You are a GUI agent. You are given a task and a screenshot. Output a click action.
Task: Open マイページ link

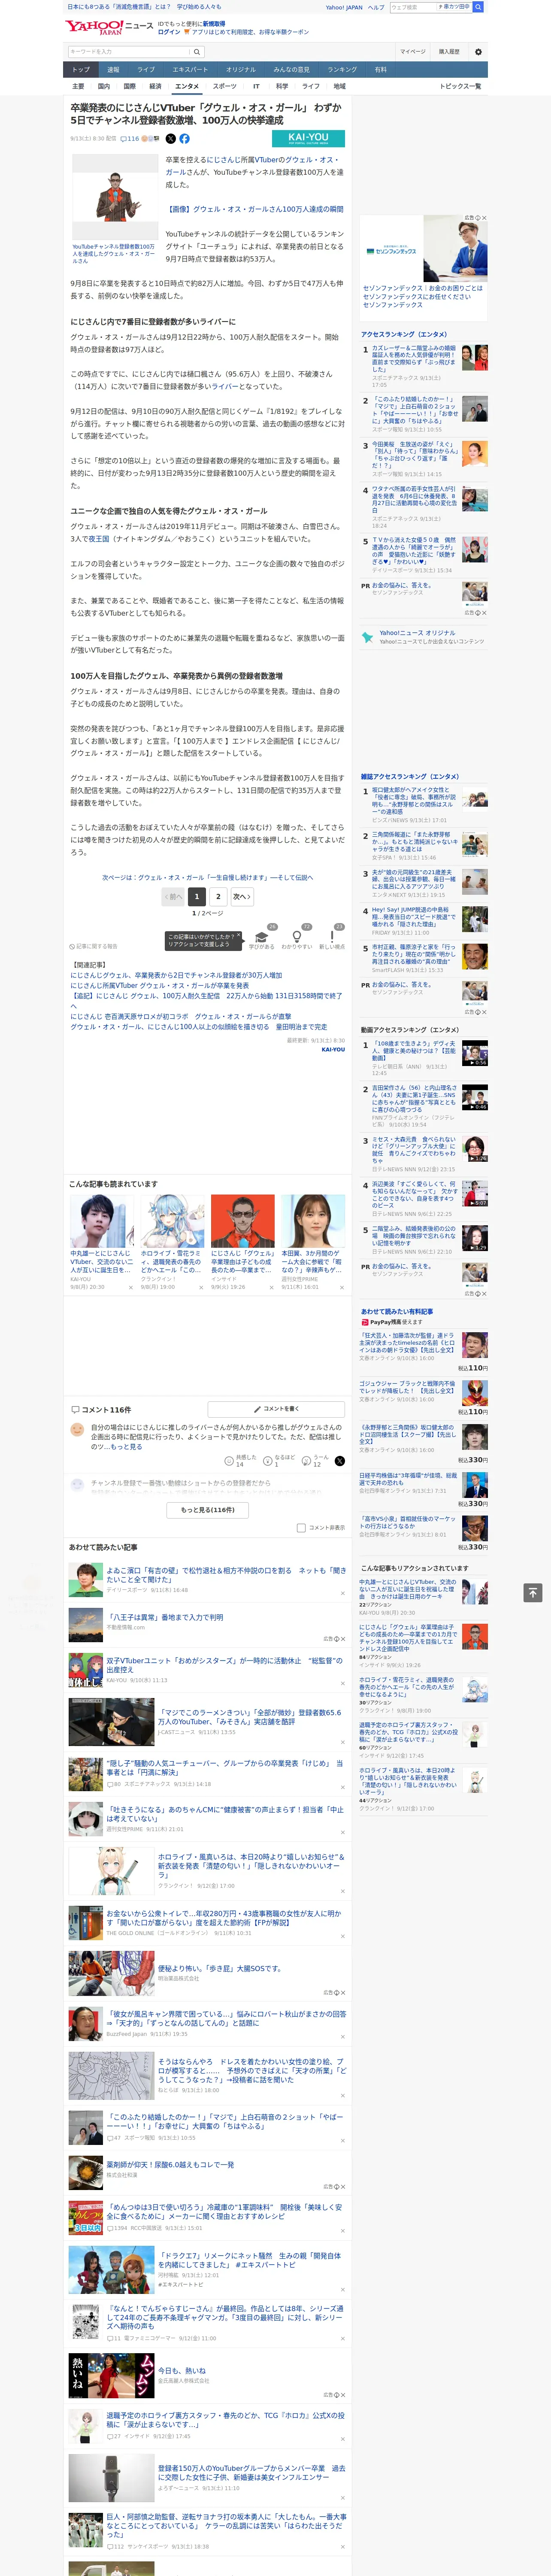pyautogui.click(x=413, y=51)
